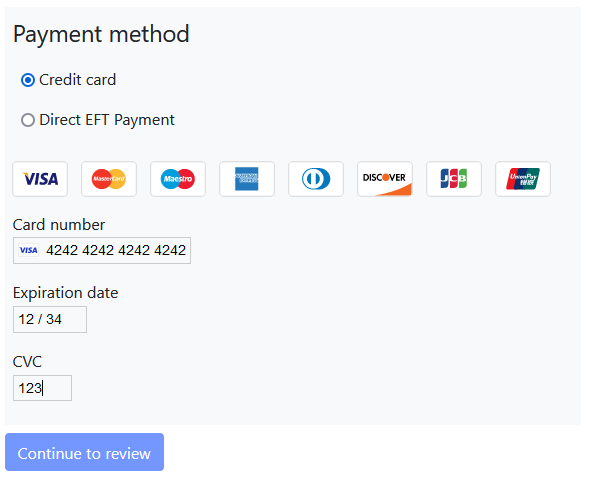This screenshot has width=589, height=483.
Task: Click the JCB card logo
Action: 454,179
